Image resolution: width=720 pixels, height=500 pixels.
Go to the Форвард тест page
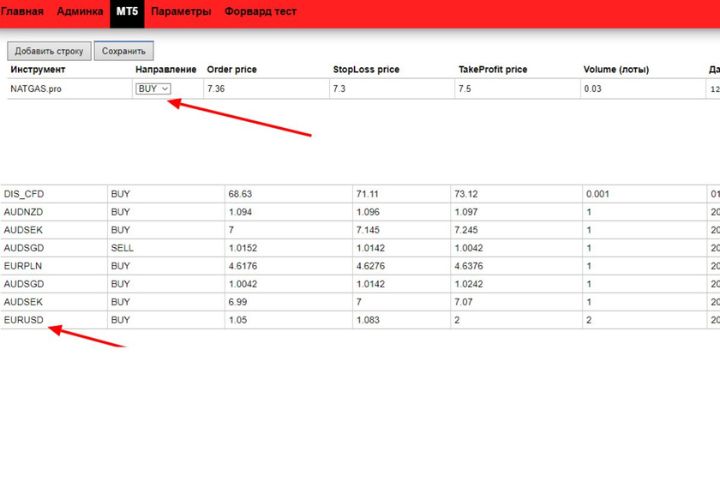260,11
